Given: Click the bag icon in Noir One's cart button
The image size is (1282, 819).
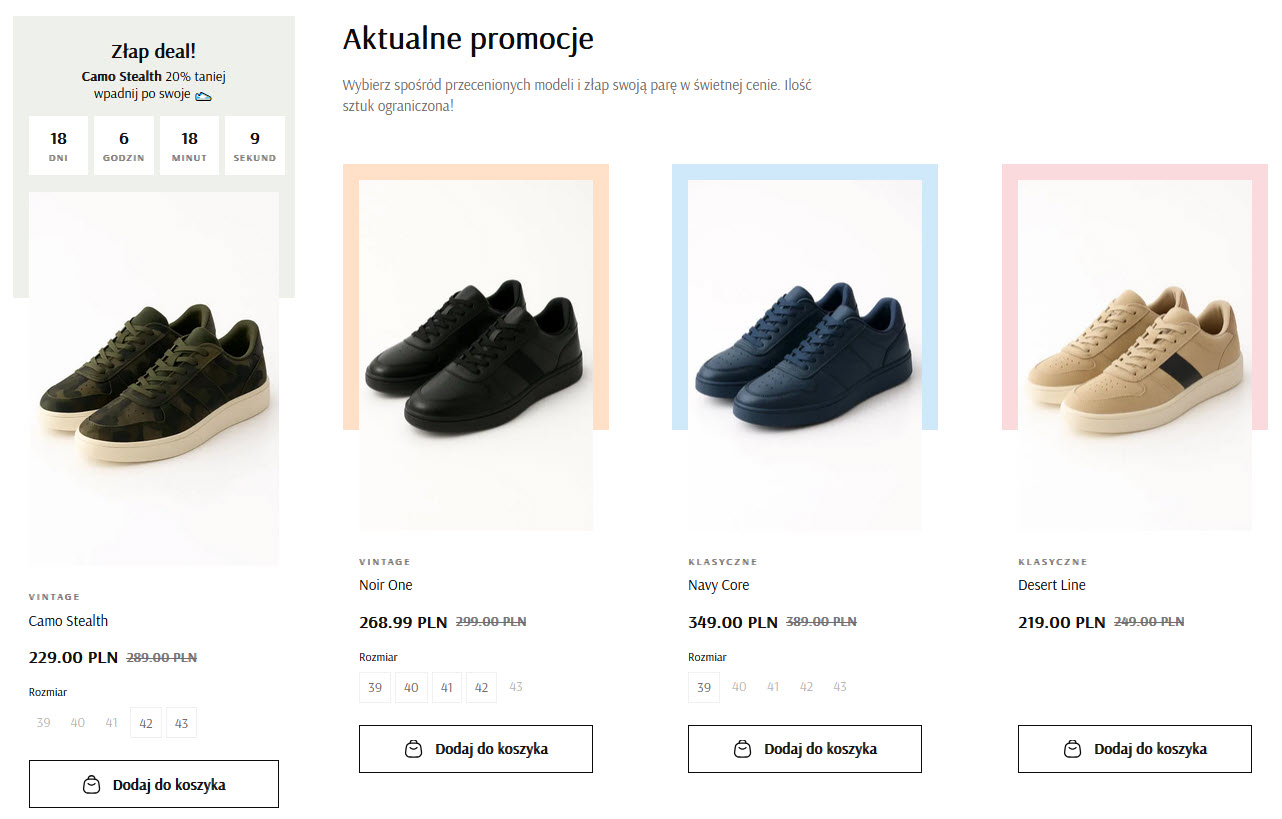Looking at the screenshot, I should click(x=412, y=748).
